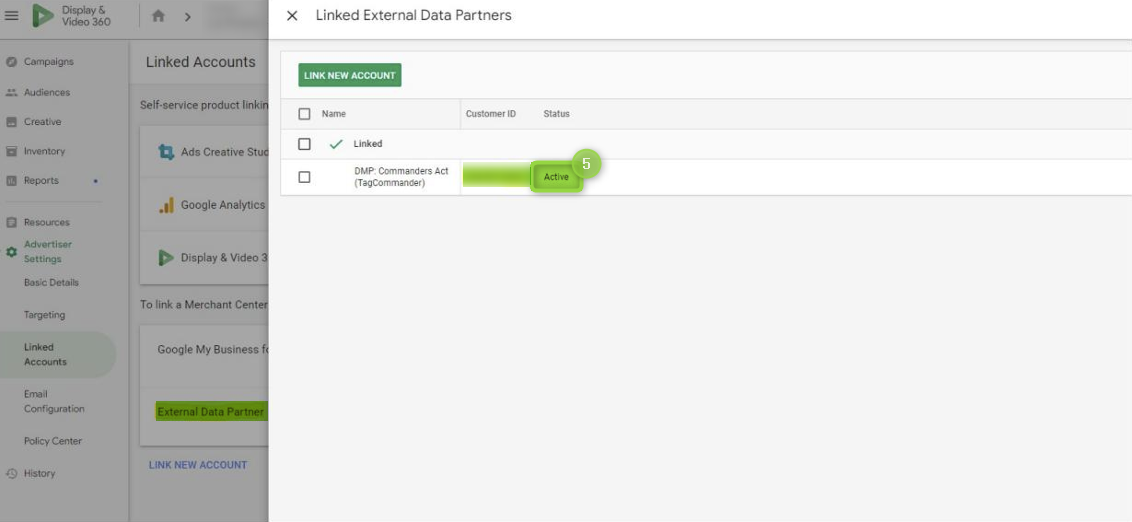Open the hamburger main menu
Image resolution: width=1132 pixels, height=522 pixels.
point(12,16)
